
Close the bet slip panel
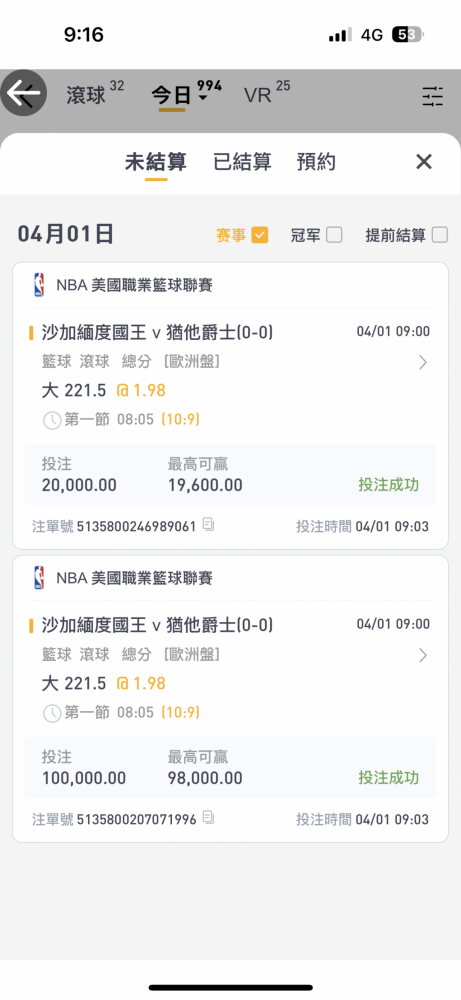coord(424,162)
